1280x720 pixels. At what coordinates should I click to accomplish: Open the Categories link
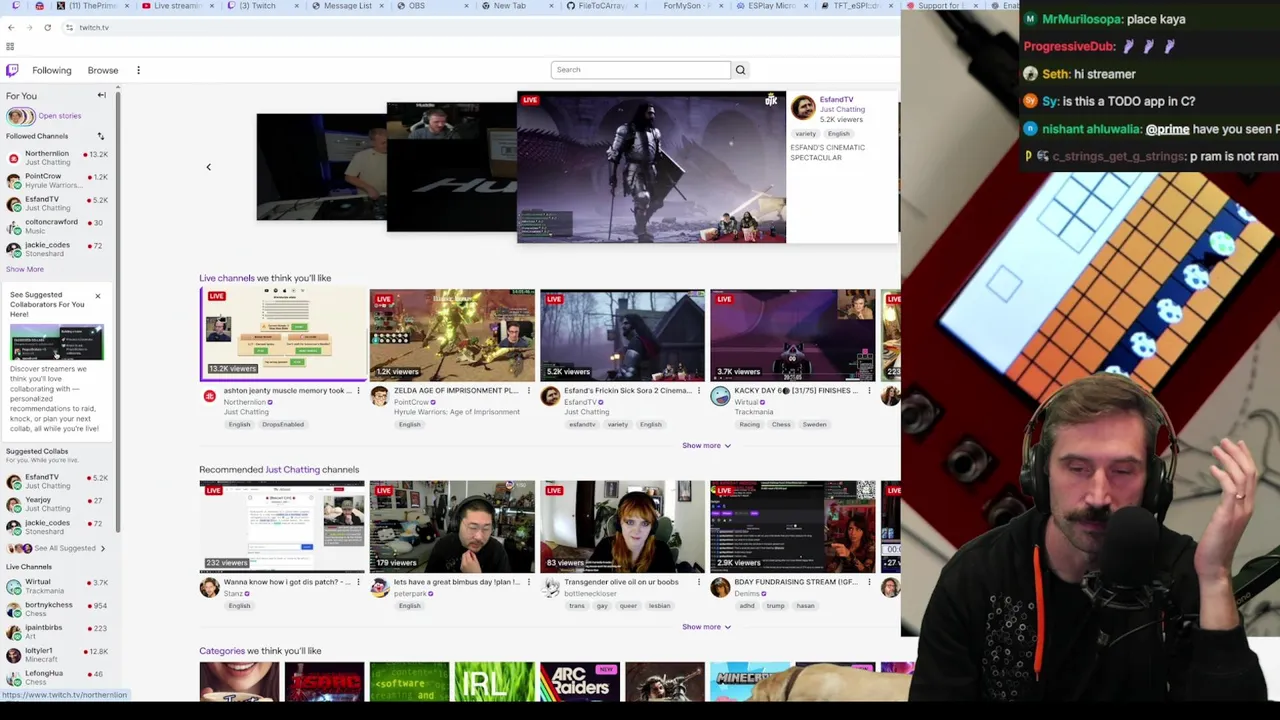tap(222, 651)
